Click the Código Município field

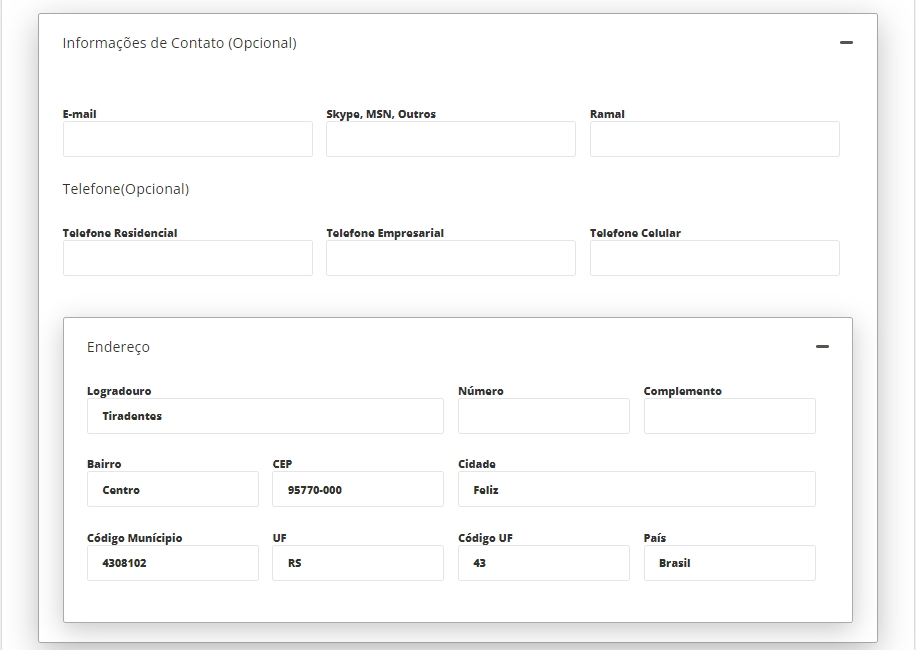(172, 563)
